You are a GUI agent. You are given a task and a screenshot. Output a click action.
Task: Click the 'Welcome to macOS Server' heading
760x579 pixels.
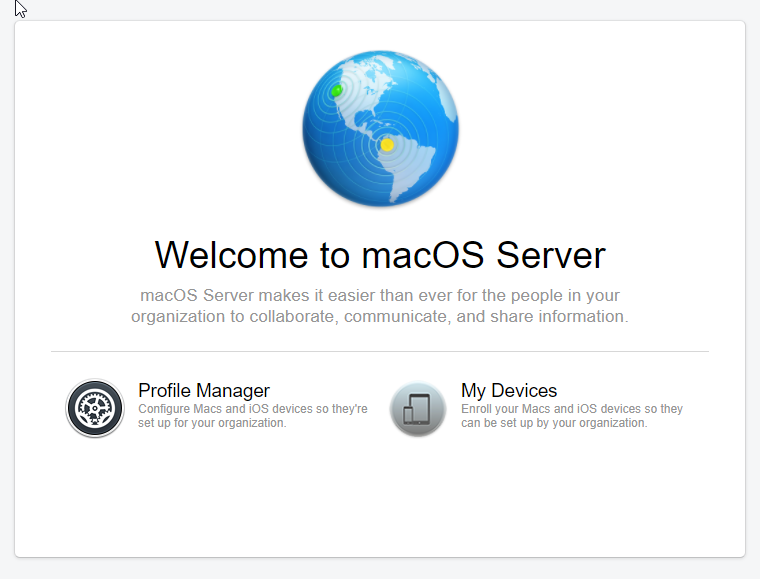pos(380,255)
